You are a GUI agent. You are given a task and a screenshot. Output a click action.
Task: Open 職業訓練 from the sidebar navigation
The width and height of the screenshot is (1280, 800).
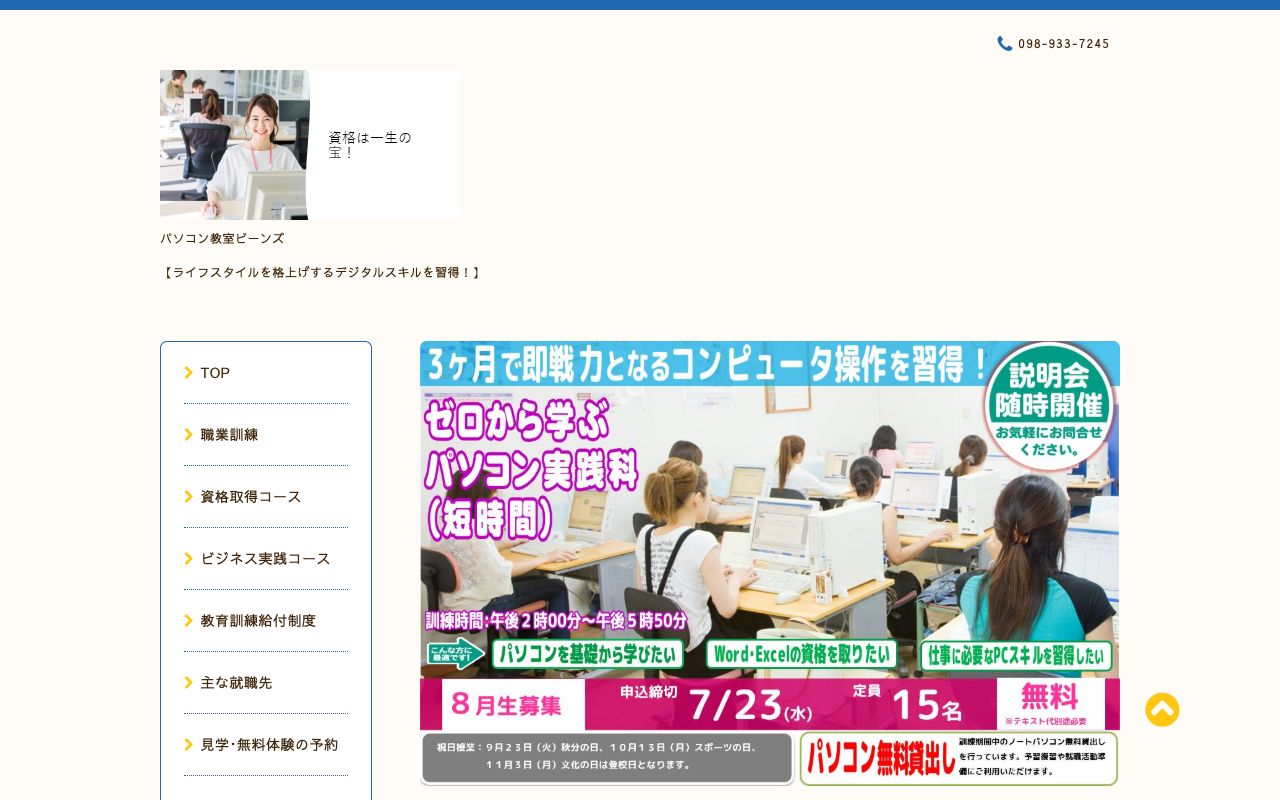tap(228, 434)
